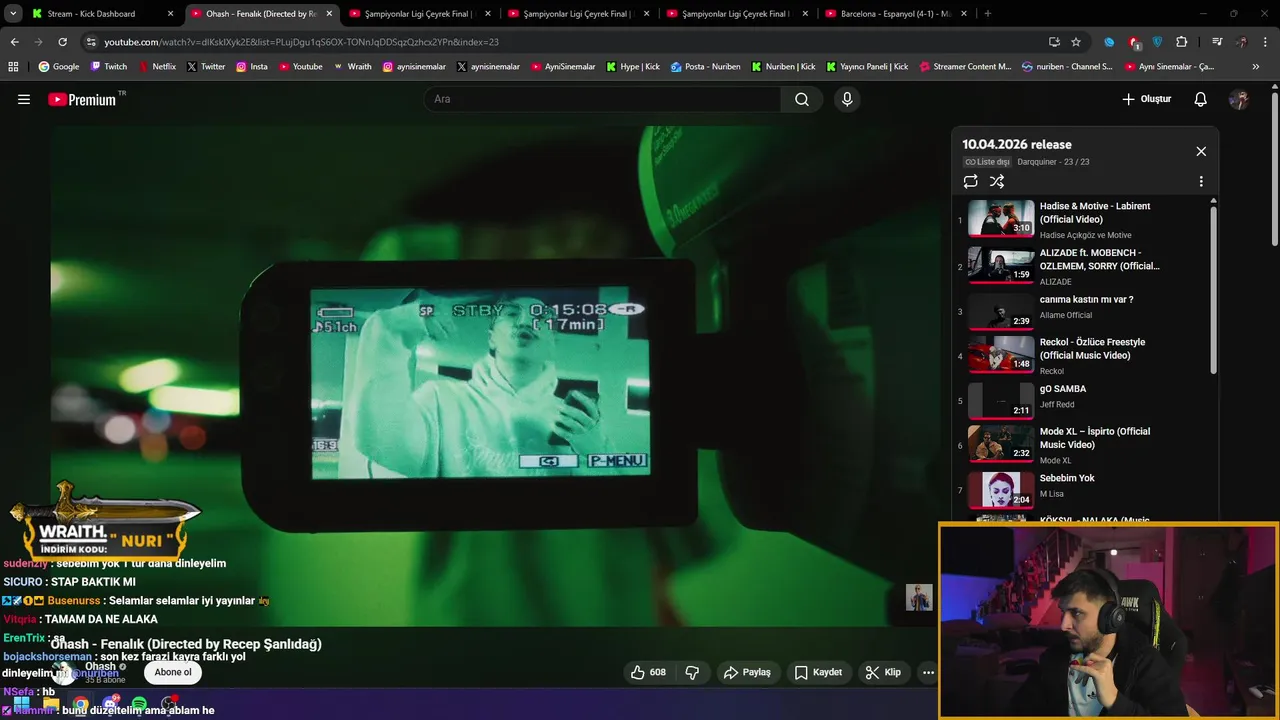Subscribe with the Abone ol button
Screen dimensions: 1280x720
coord(173,672)
